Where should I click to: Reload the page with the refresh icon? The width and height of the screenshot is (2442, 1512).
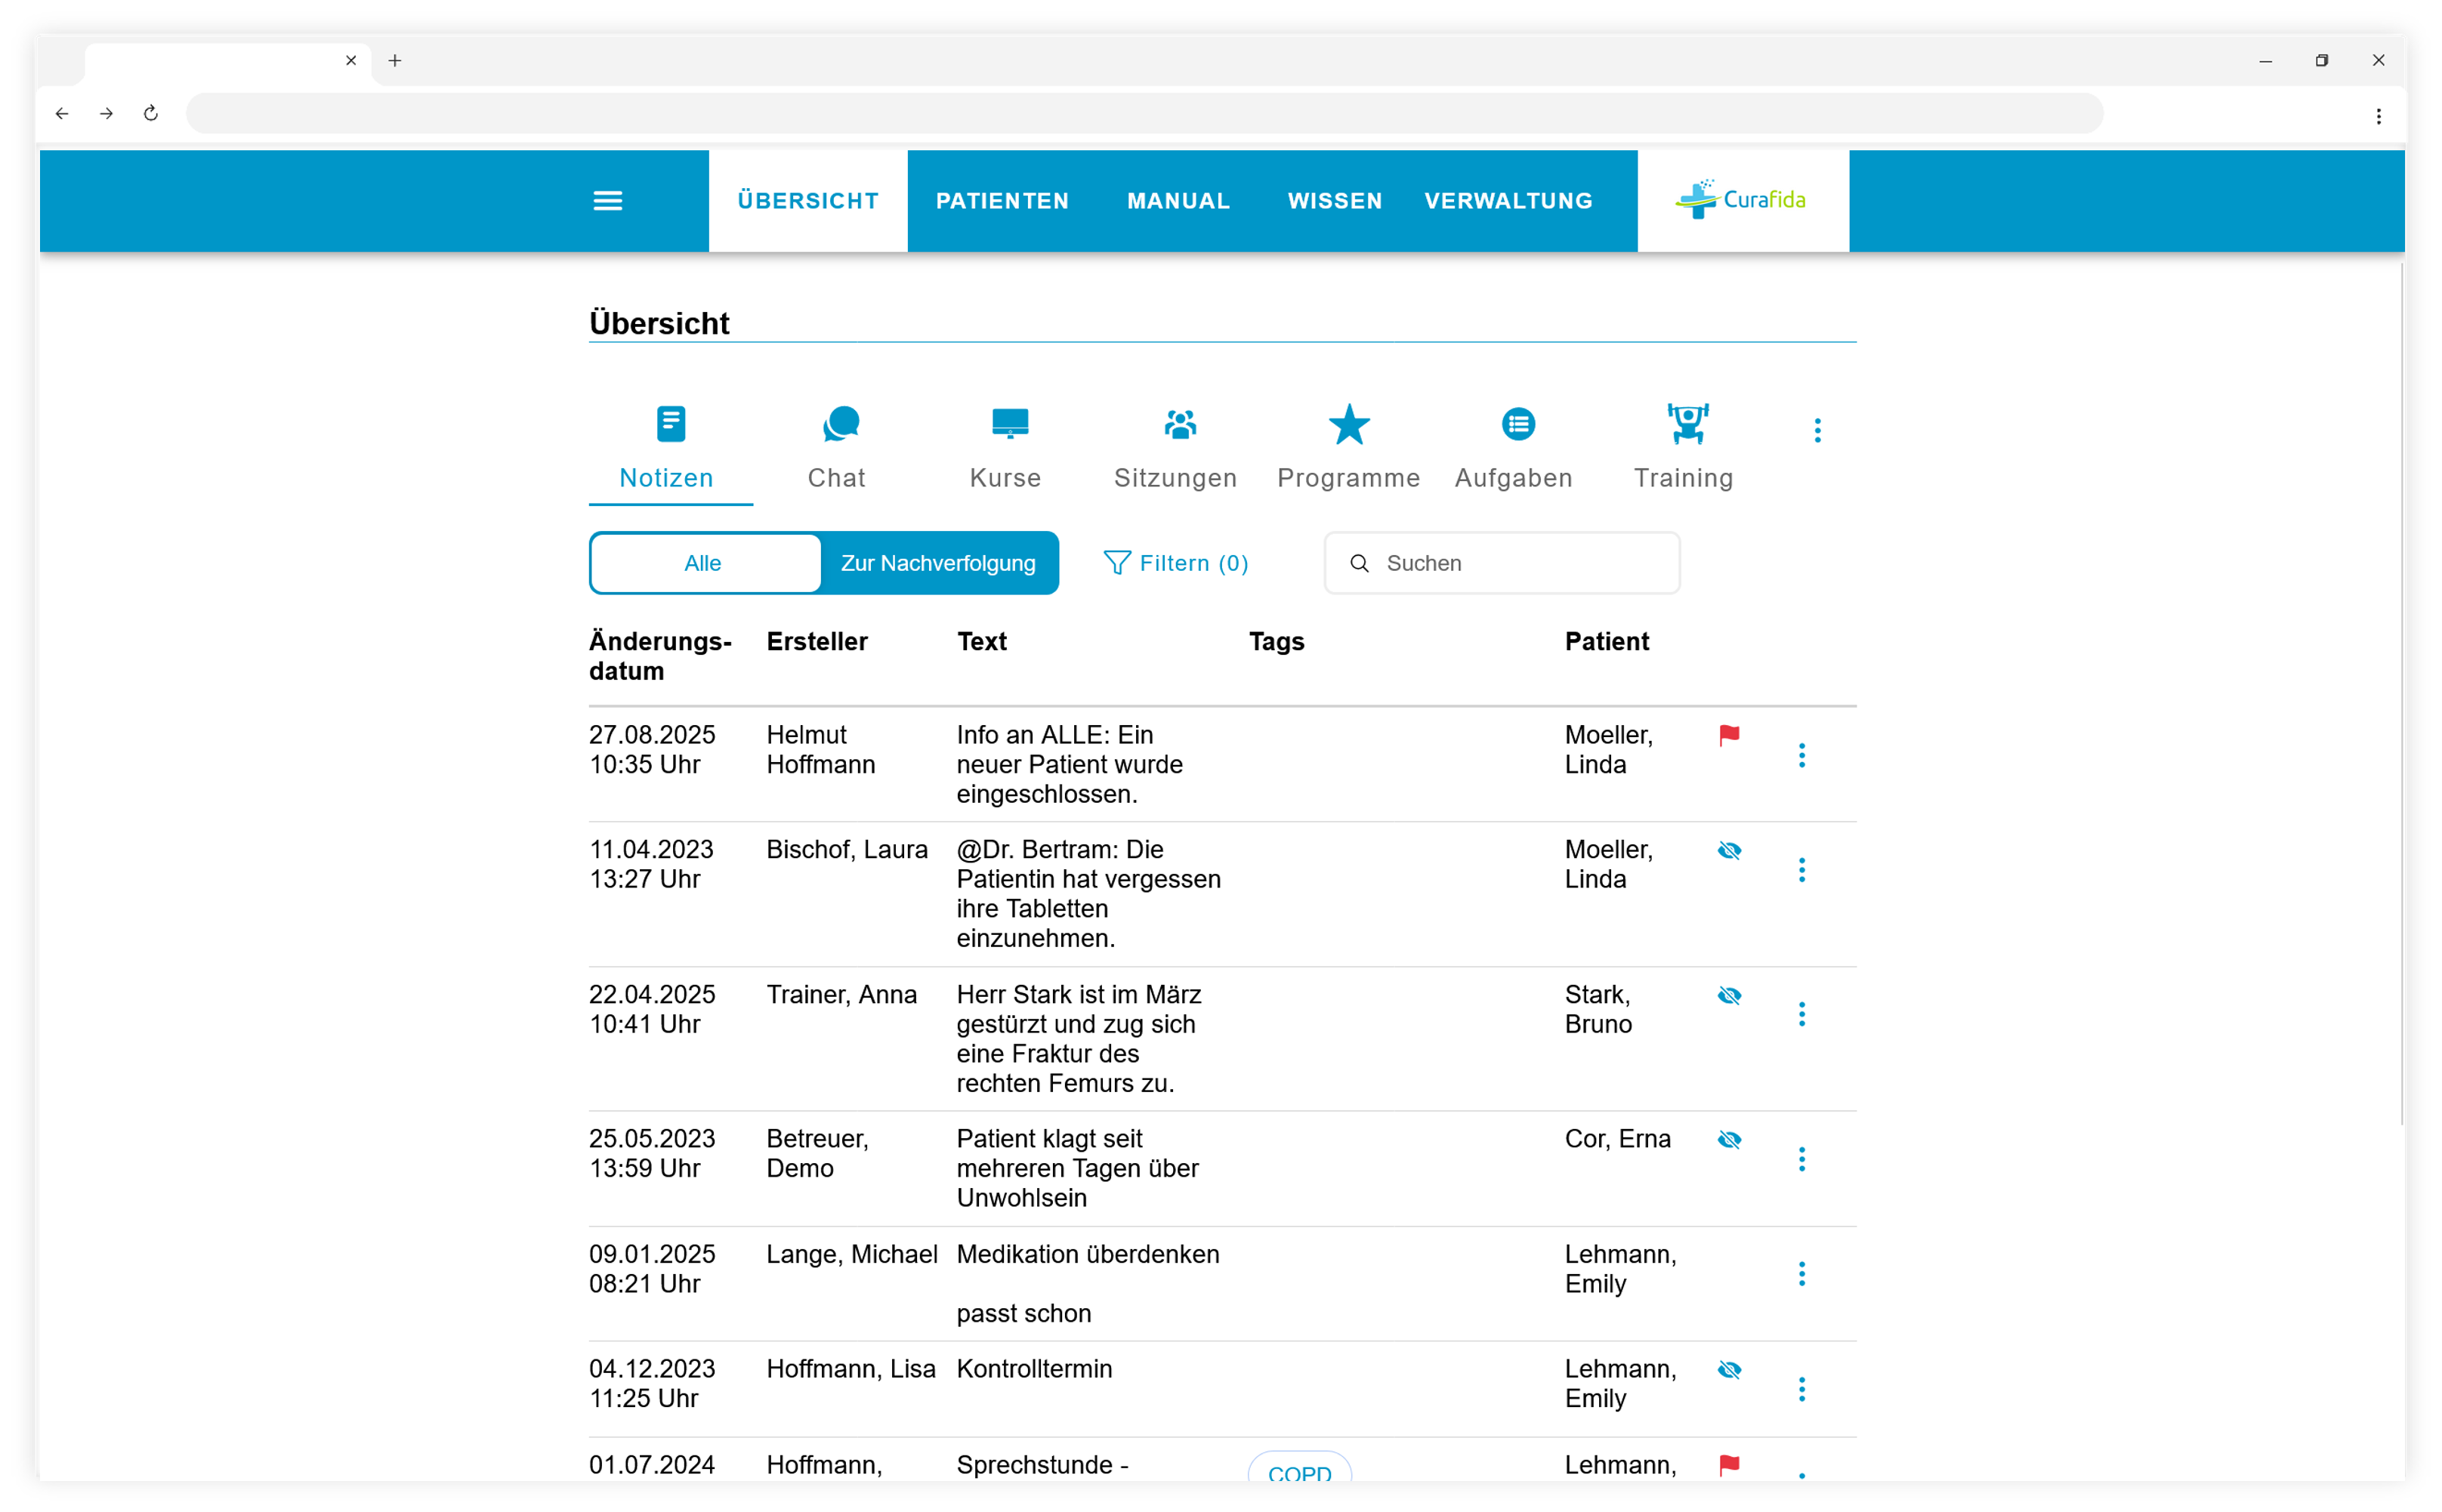pyautogui.click(x=151, y=114)
